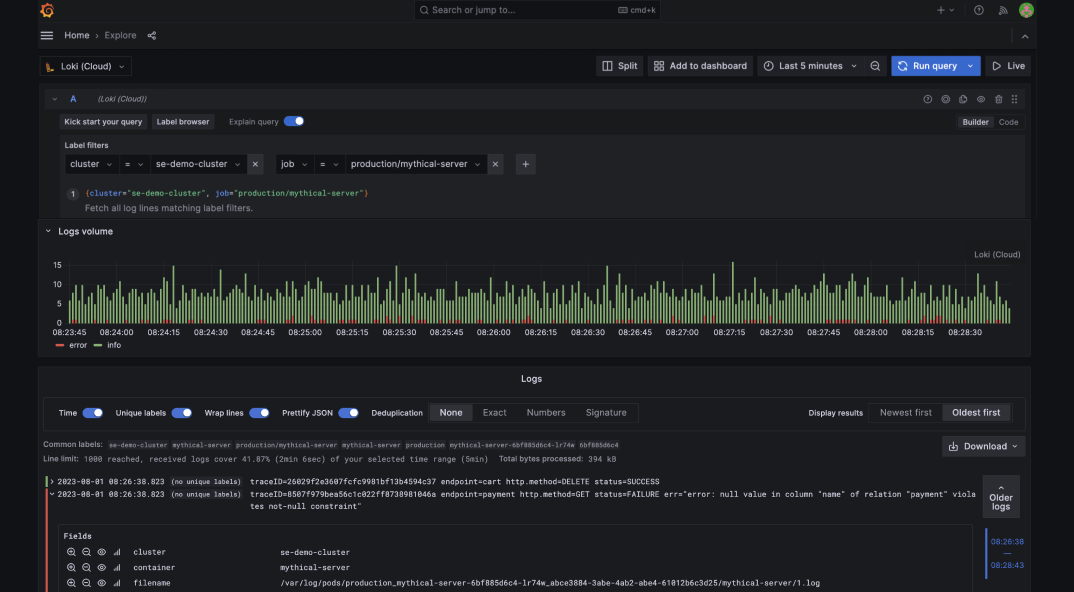
Task: Open the Explore share link icon
Action: 150,35
